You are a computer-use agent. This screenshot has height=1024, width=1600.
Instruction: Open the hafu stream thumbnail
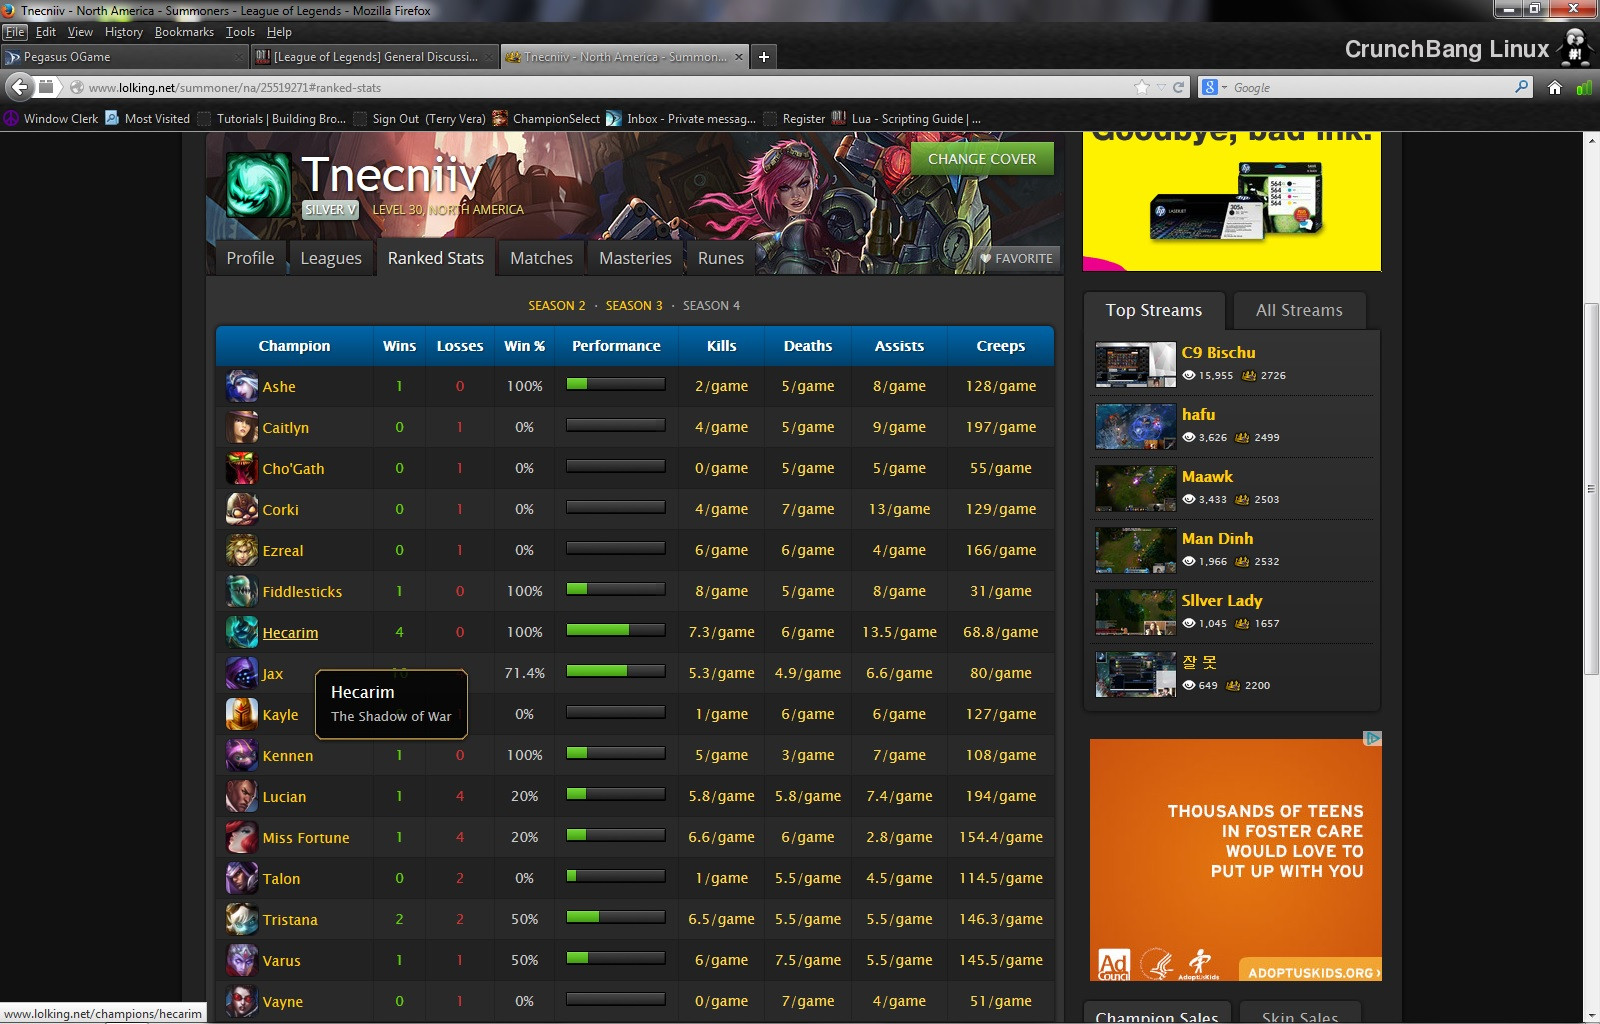(1136, 427)
